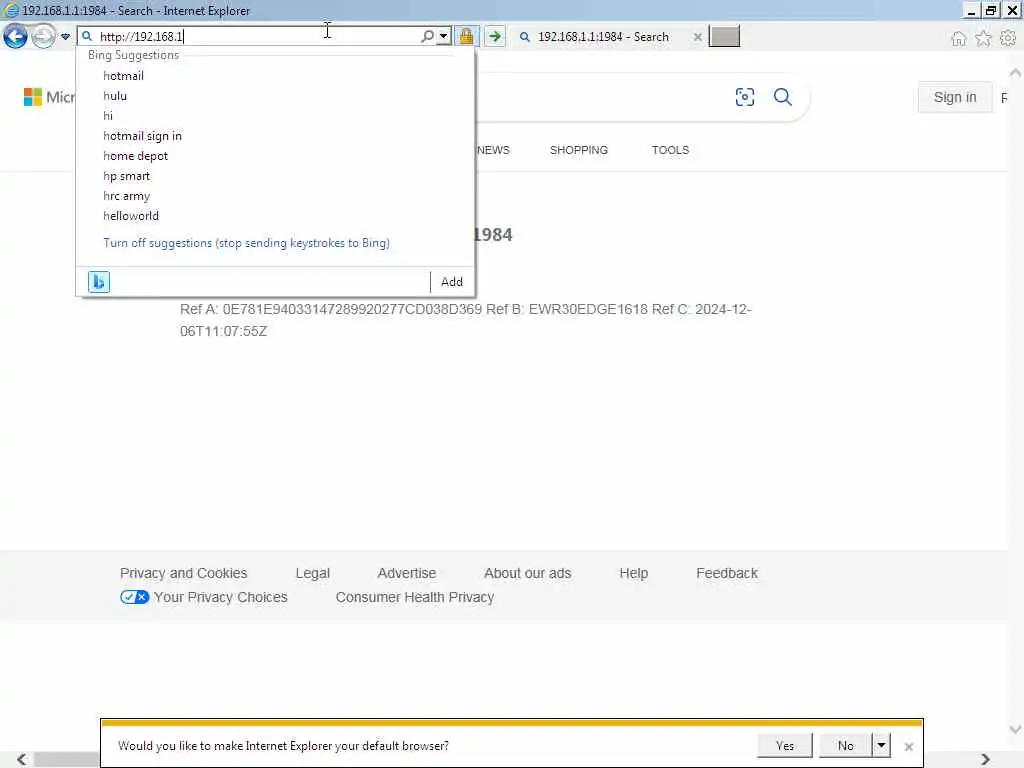This screenshot has width=1024, height=768.
Task: Click the Ref A reference text line
Action: point(466,320)
